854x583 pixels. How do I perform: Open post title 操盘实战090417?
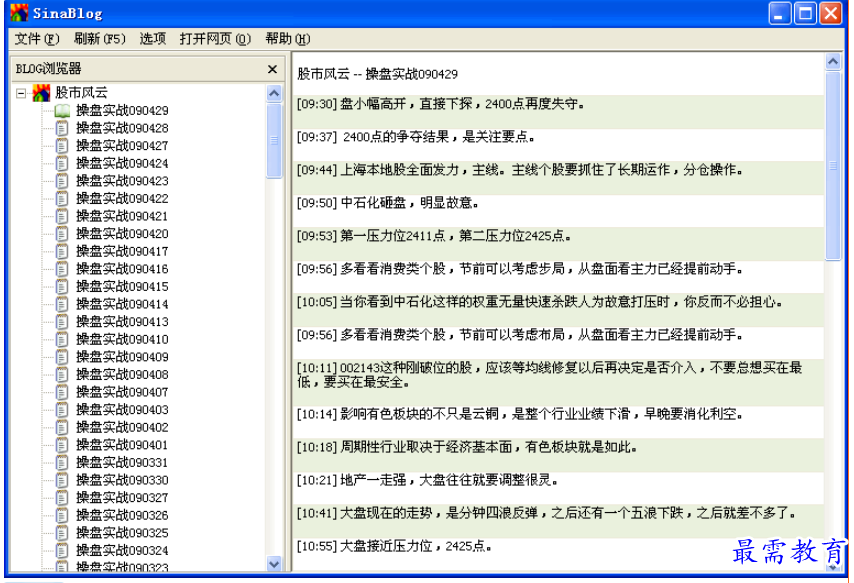tap(122, 251)
